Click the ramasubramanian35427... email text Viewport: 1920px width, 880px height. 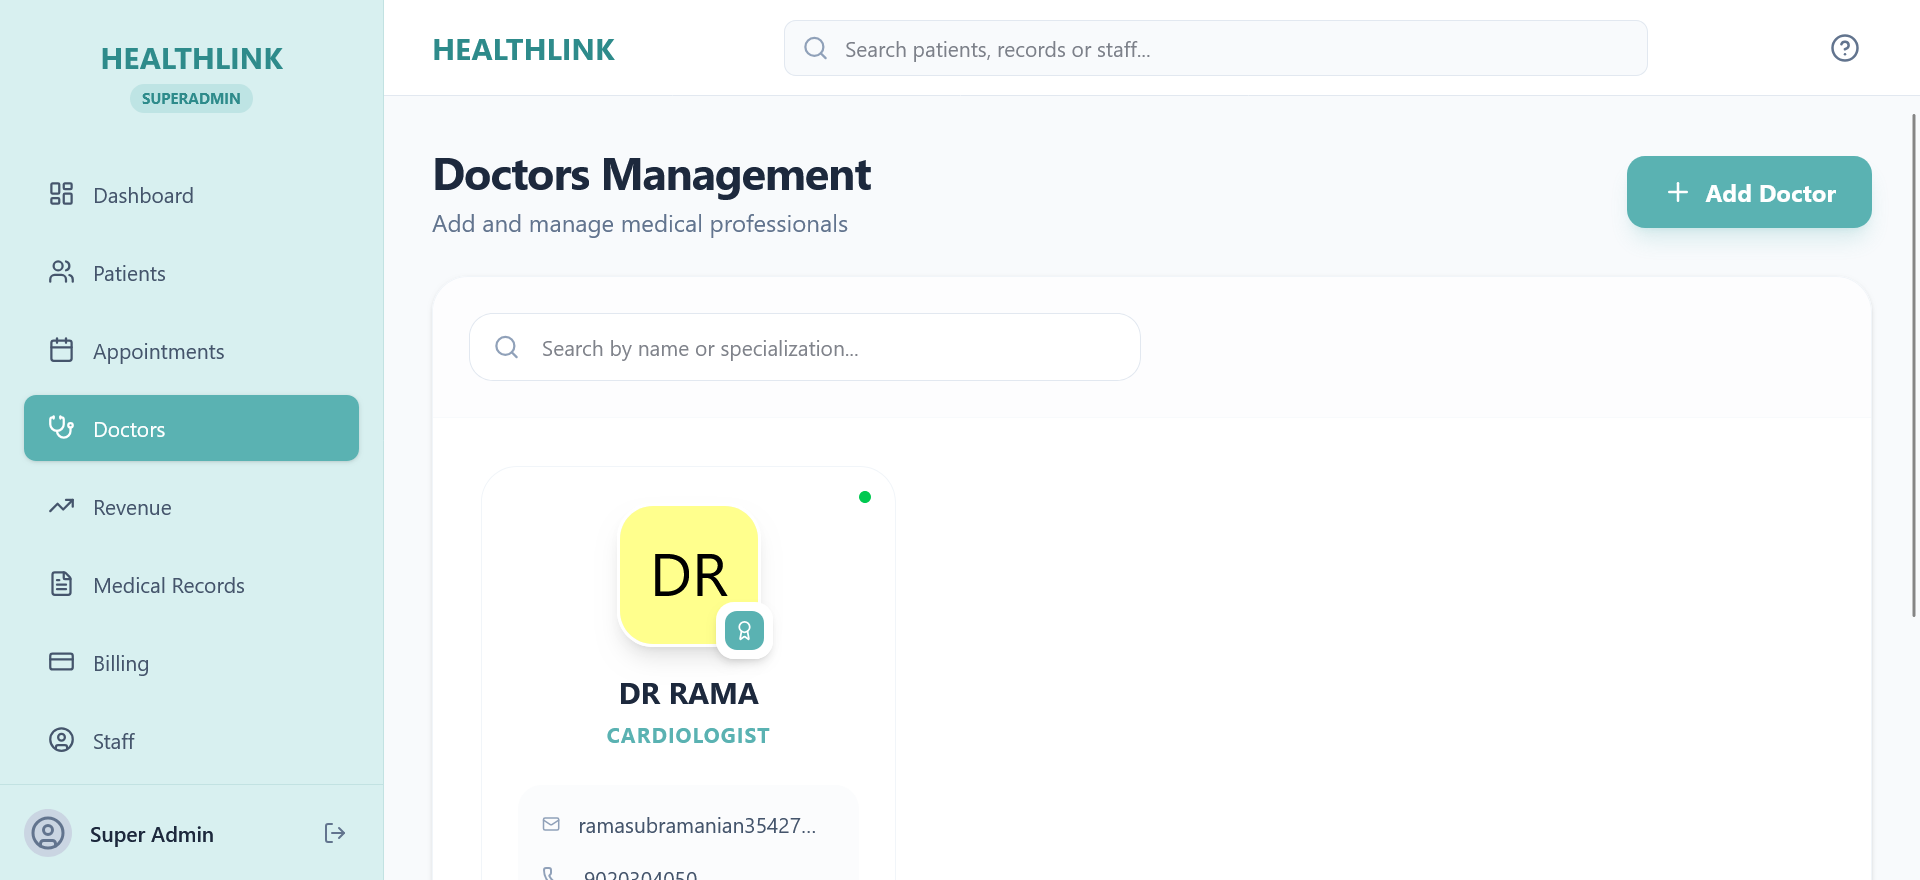pos(697,826)
